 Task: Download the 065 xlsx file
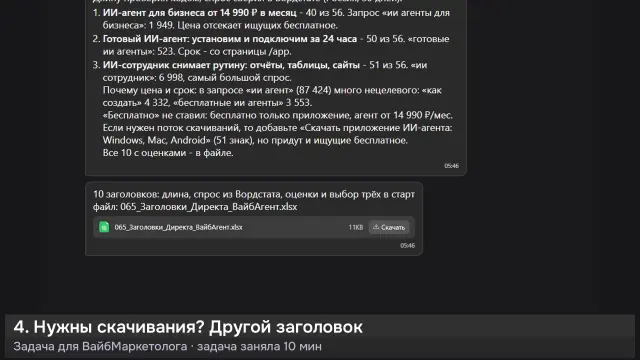tap(389, 227)
